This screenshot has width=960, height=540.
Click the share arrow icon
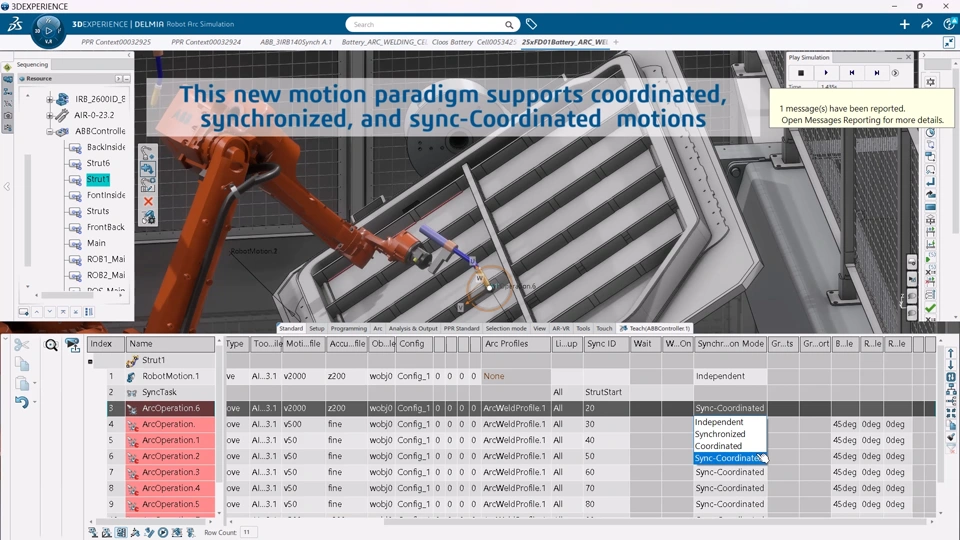[x=926, y=24]
